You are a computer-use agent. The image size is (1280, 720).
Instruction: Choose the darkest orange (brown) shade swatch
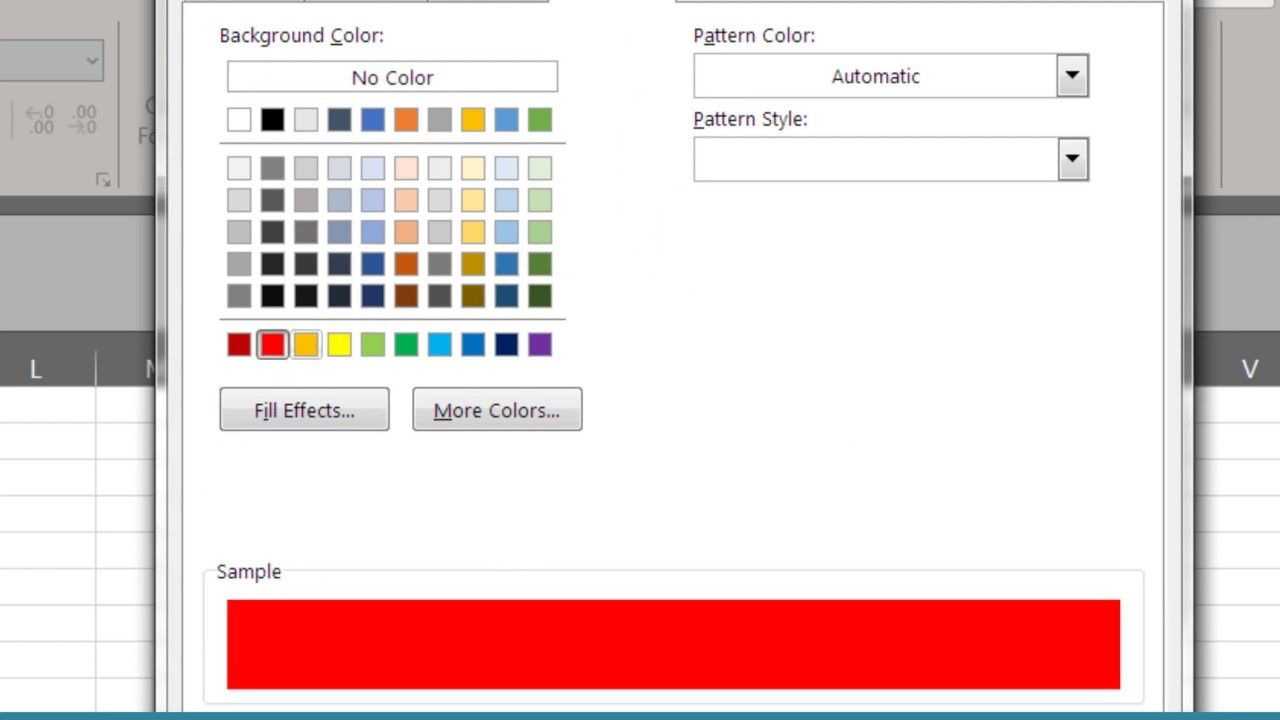406,296
